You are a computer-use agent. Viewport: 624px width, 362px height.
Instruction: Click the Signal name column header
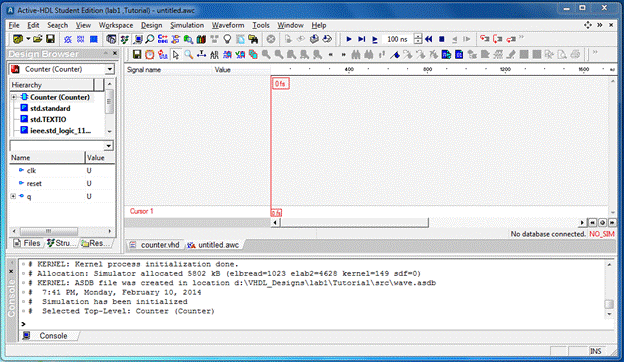coord(168,70)
